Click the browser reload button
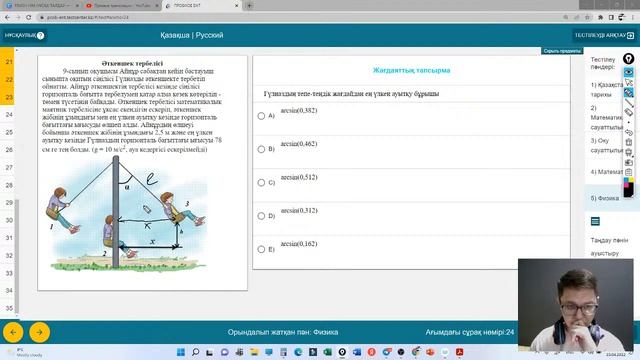This screenshot has height=360, width=640. (29, 17)
